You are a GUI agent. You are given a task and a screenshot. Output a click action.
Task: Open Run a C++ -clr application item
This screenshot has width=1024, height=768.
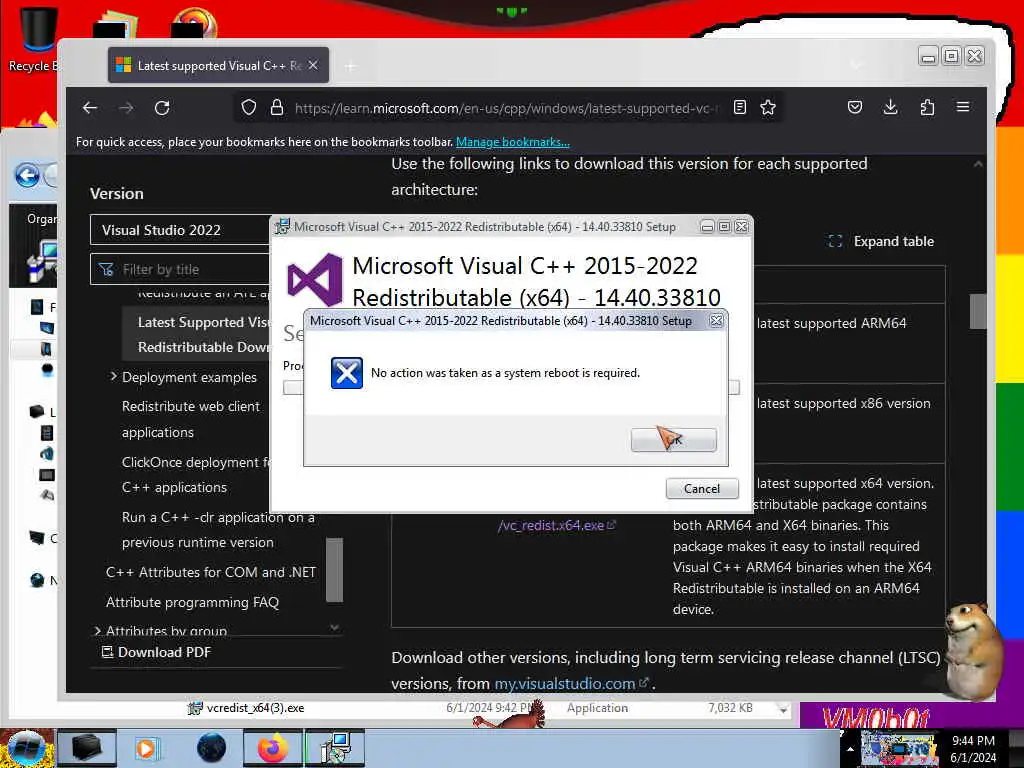point(217,530)
